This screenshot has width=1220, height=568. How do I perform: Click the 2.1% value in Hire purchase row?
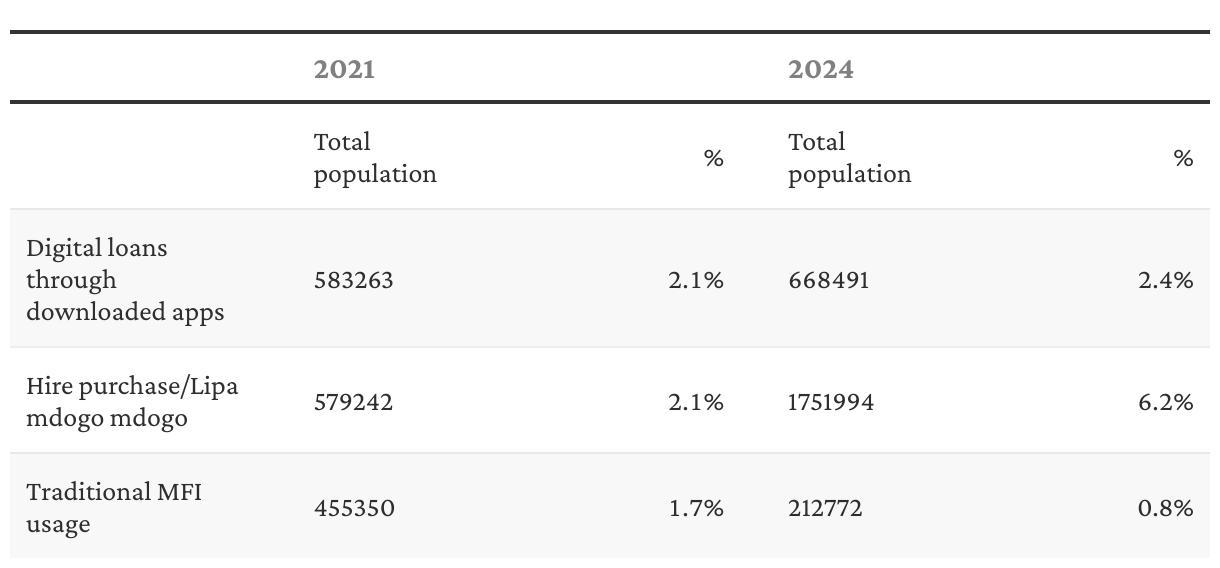[x=695, y=402]
